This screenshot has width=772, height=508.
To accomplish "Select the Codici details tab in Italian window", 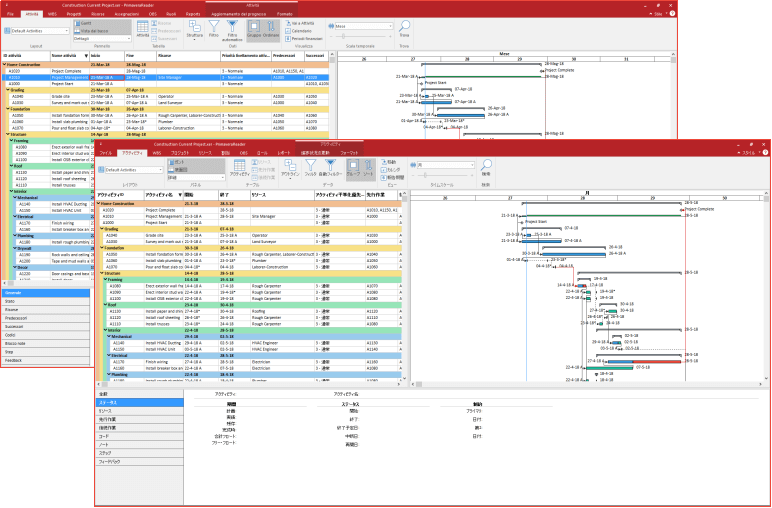I will point(45,335).
